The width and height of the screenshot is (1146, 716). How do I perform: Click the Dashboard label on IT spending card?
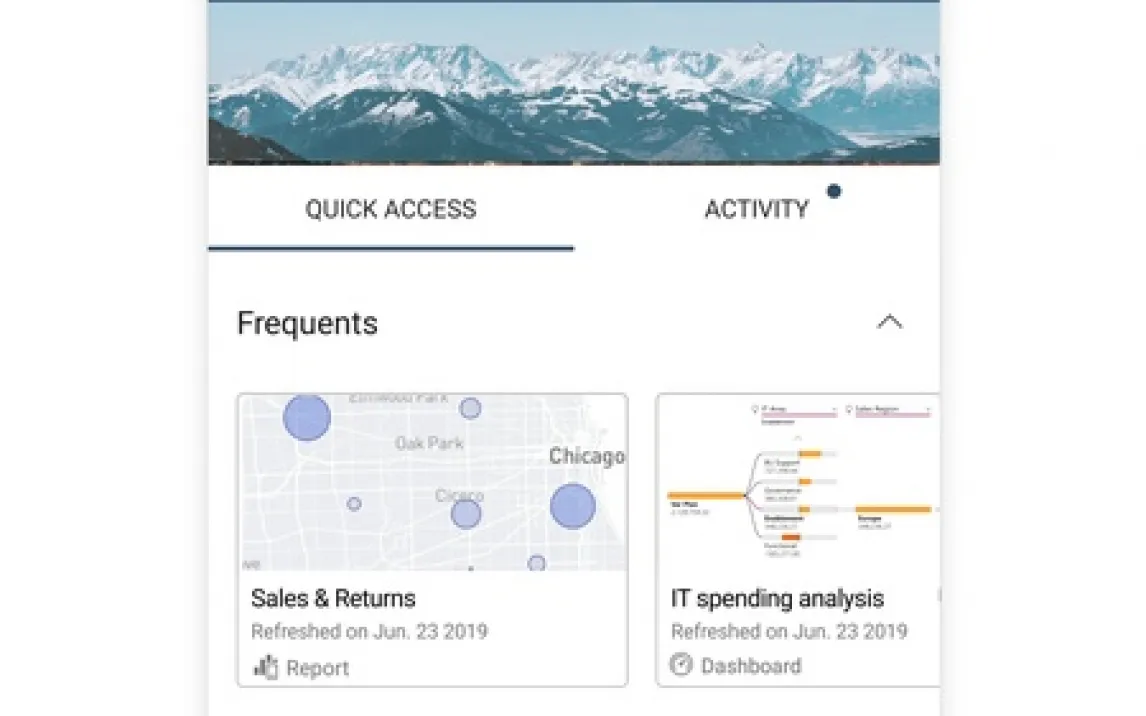[x=750, y=666]
